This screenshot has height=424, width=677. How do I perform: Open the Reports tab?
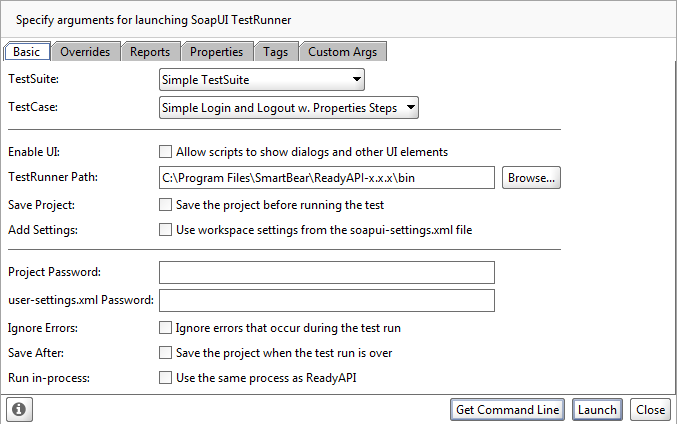click(x=150, y=52)
